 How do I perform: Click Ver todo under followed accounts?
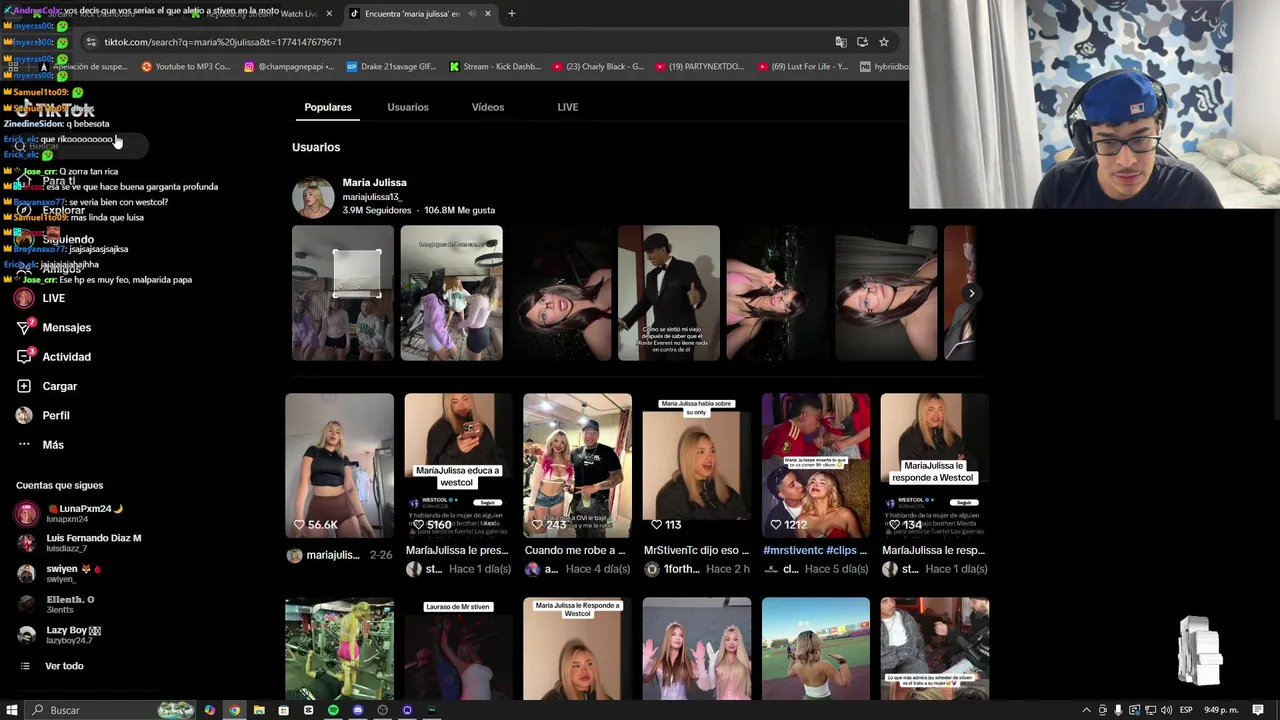pyautogui.click(x=52, y=666)
